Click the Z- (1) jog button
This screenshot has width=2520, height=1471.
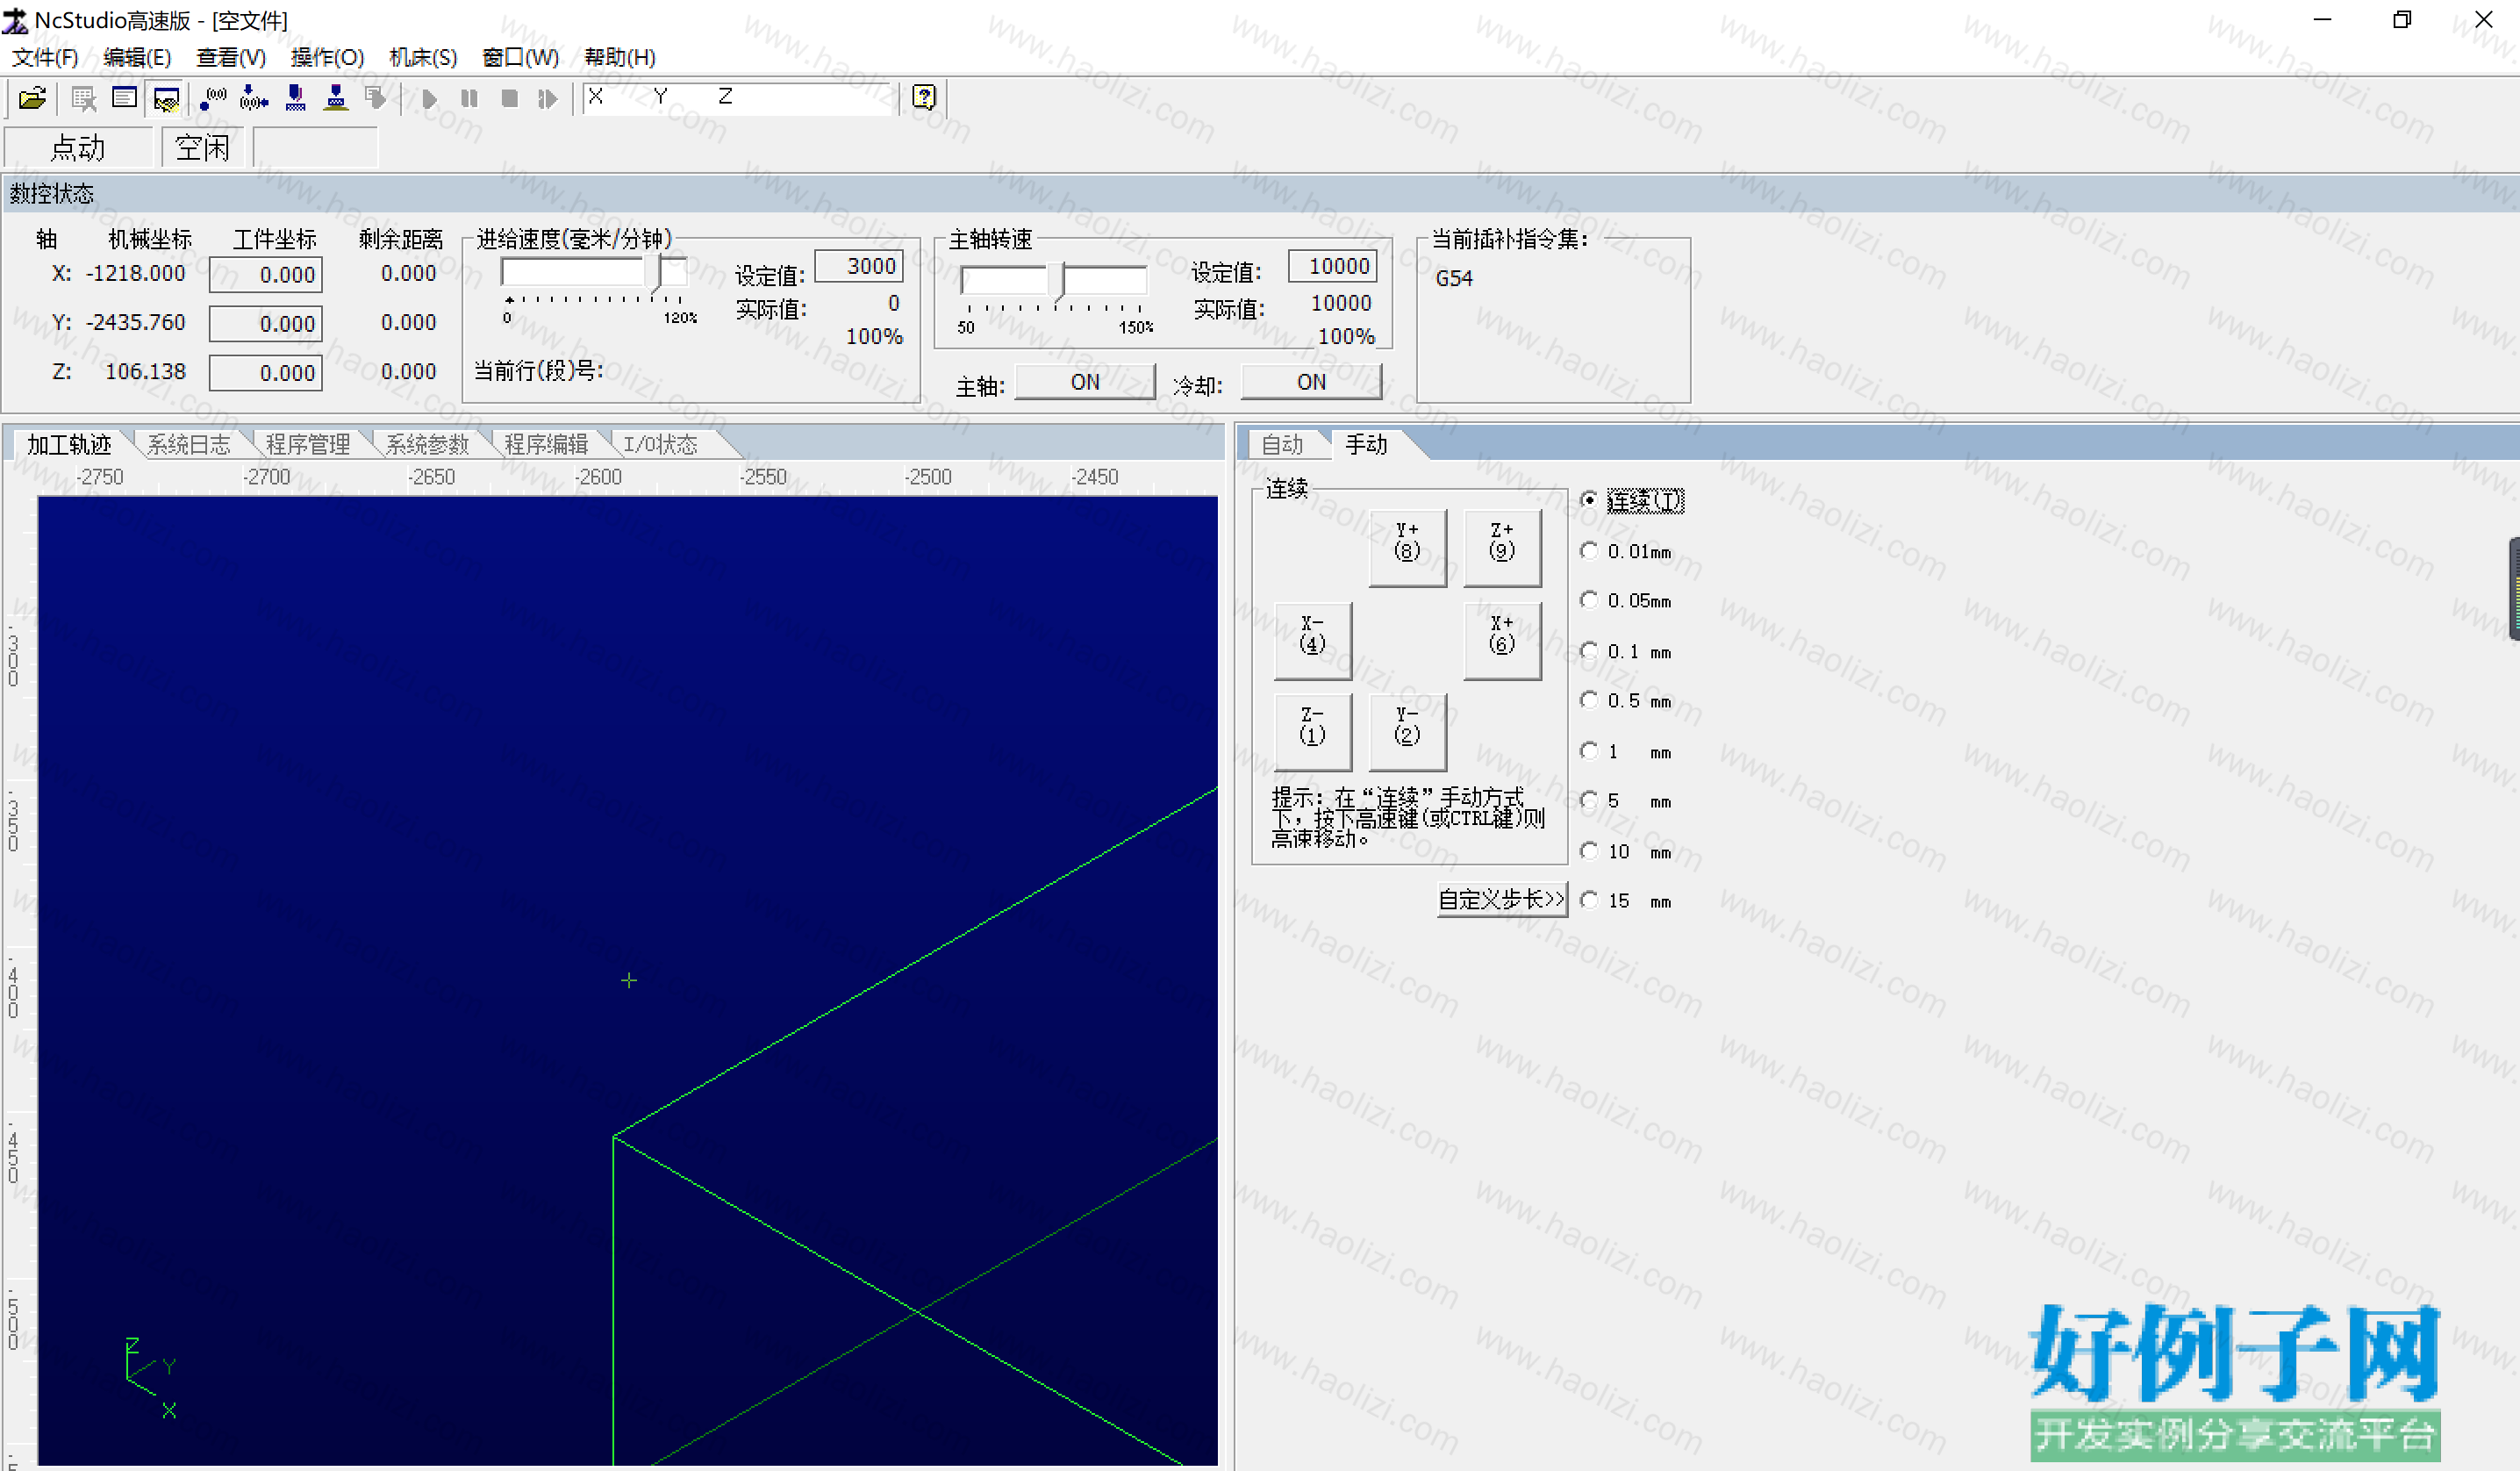1313,732
